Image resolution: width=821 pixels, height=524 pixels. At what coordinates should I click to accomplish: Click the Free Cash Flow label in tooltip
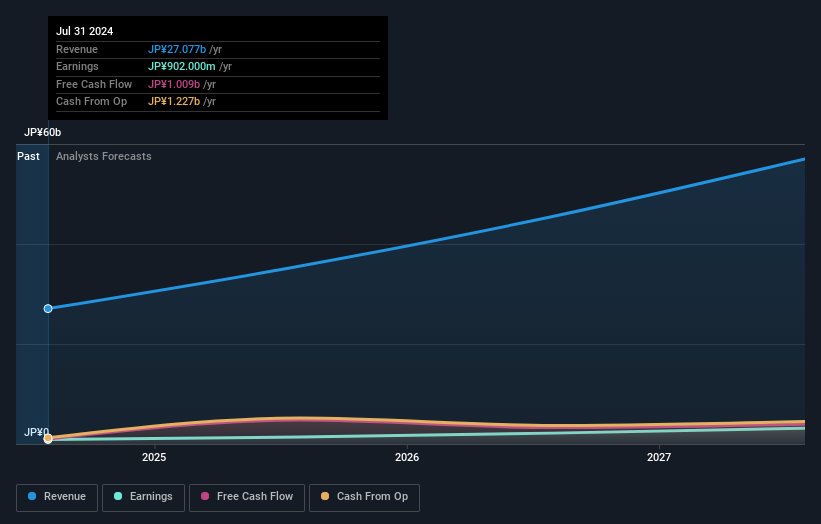pos(94,84)
